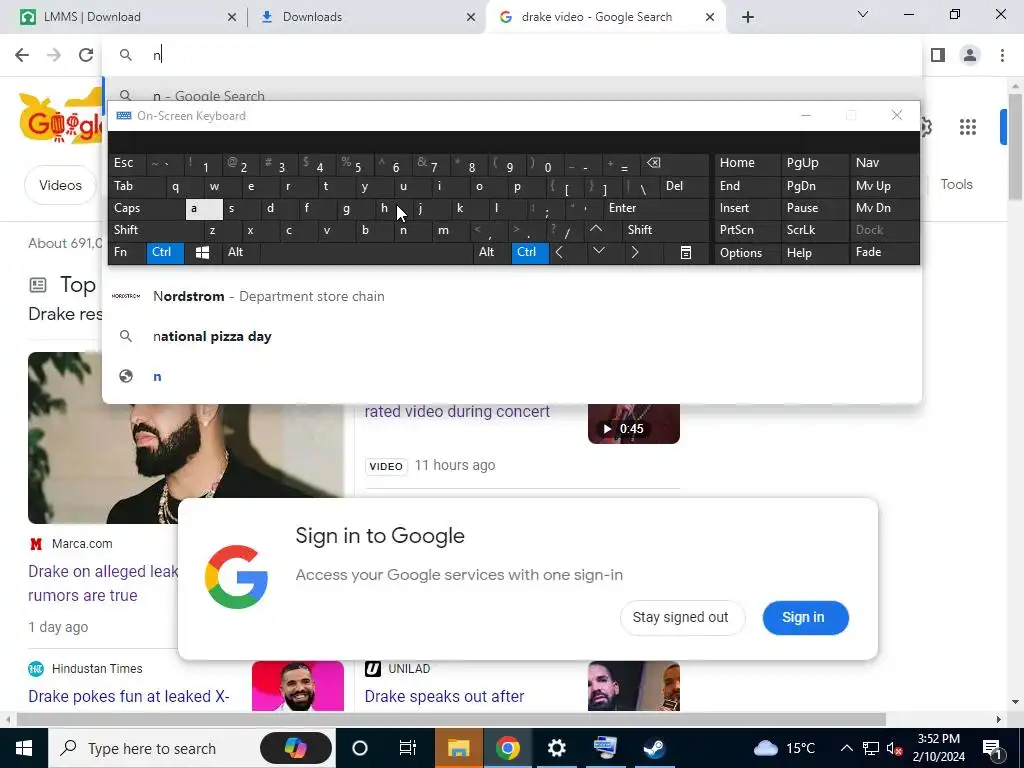Screen dimensions: 1024x768
Task: Open File Explorer from taskbar
Action: click(x=458, y=748)
